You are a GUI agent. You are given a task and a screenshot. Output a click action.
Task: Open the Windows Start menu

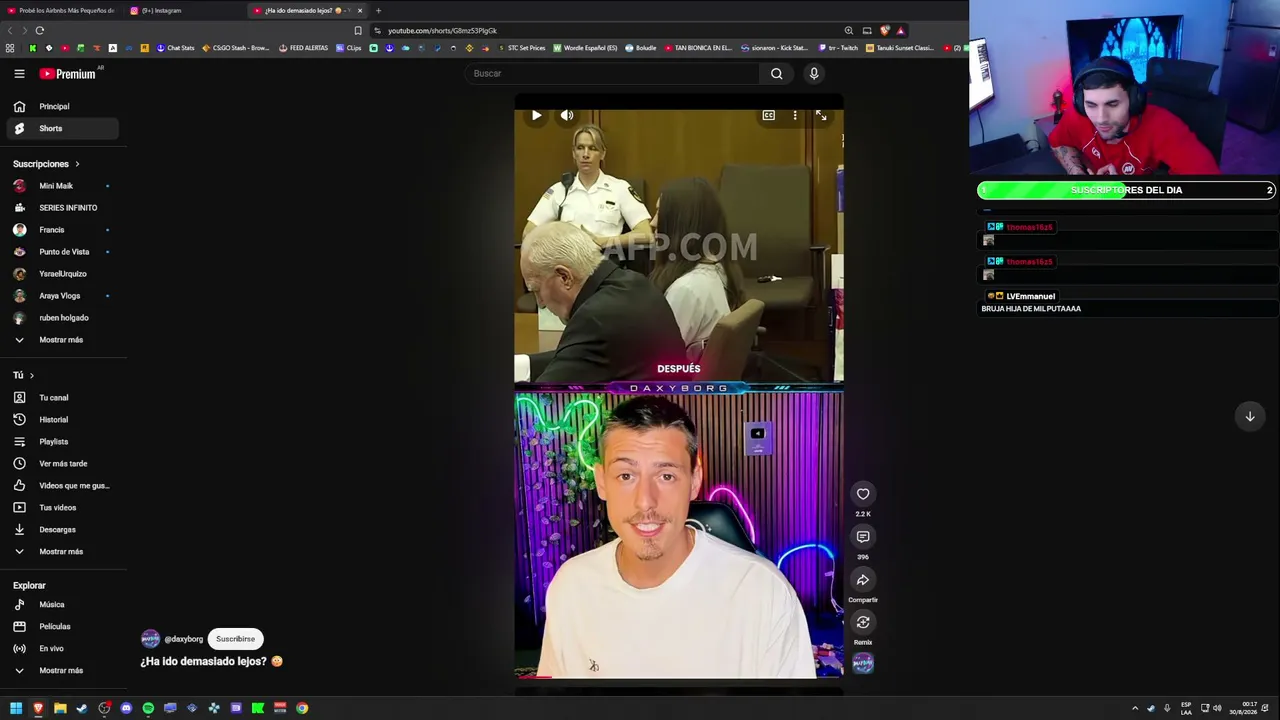click(x=16, y=708)
